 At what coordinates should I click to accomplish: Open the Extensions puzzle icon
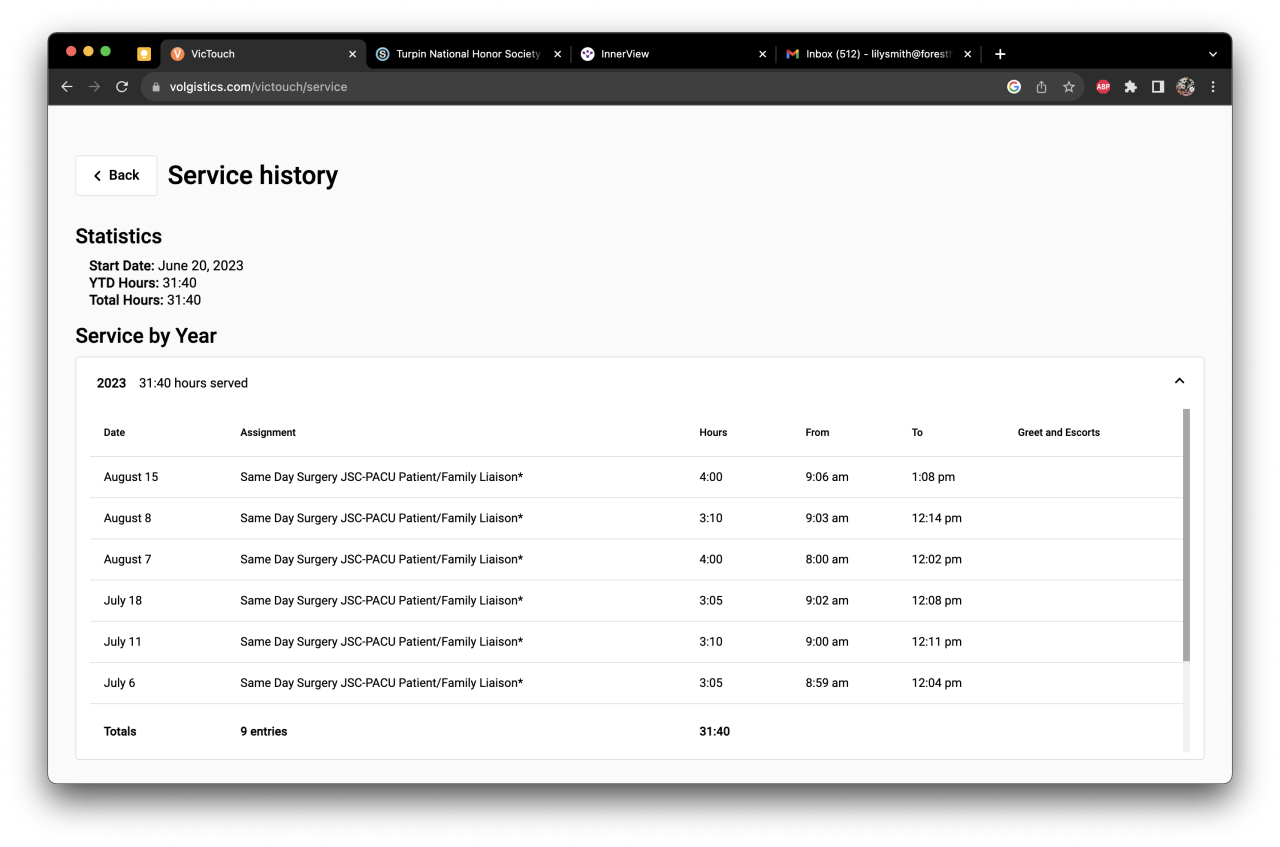pos(1130,87)
